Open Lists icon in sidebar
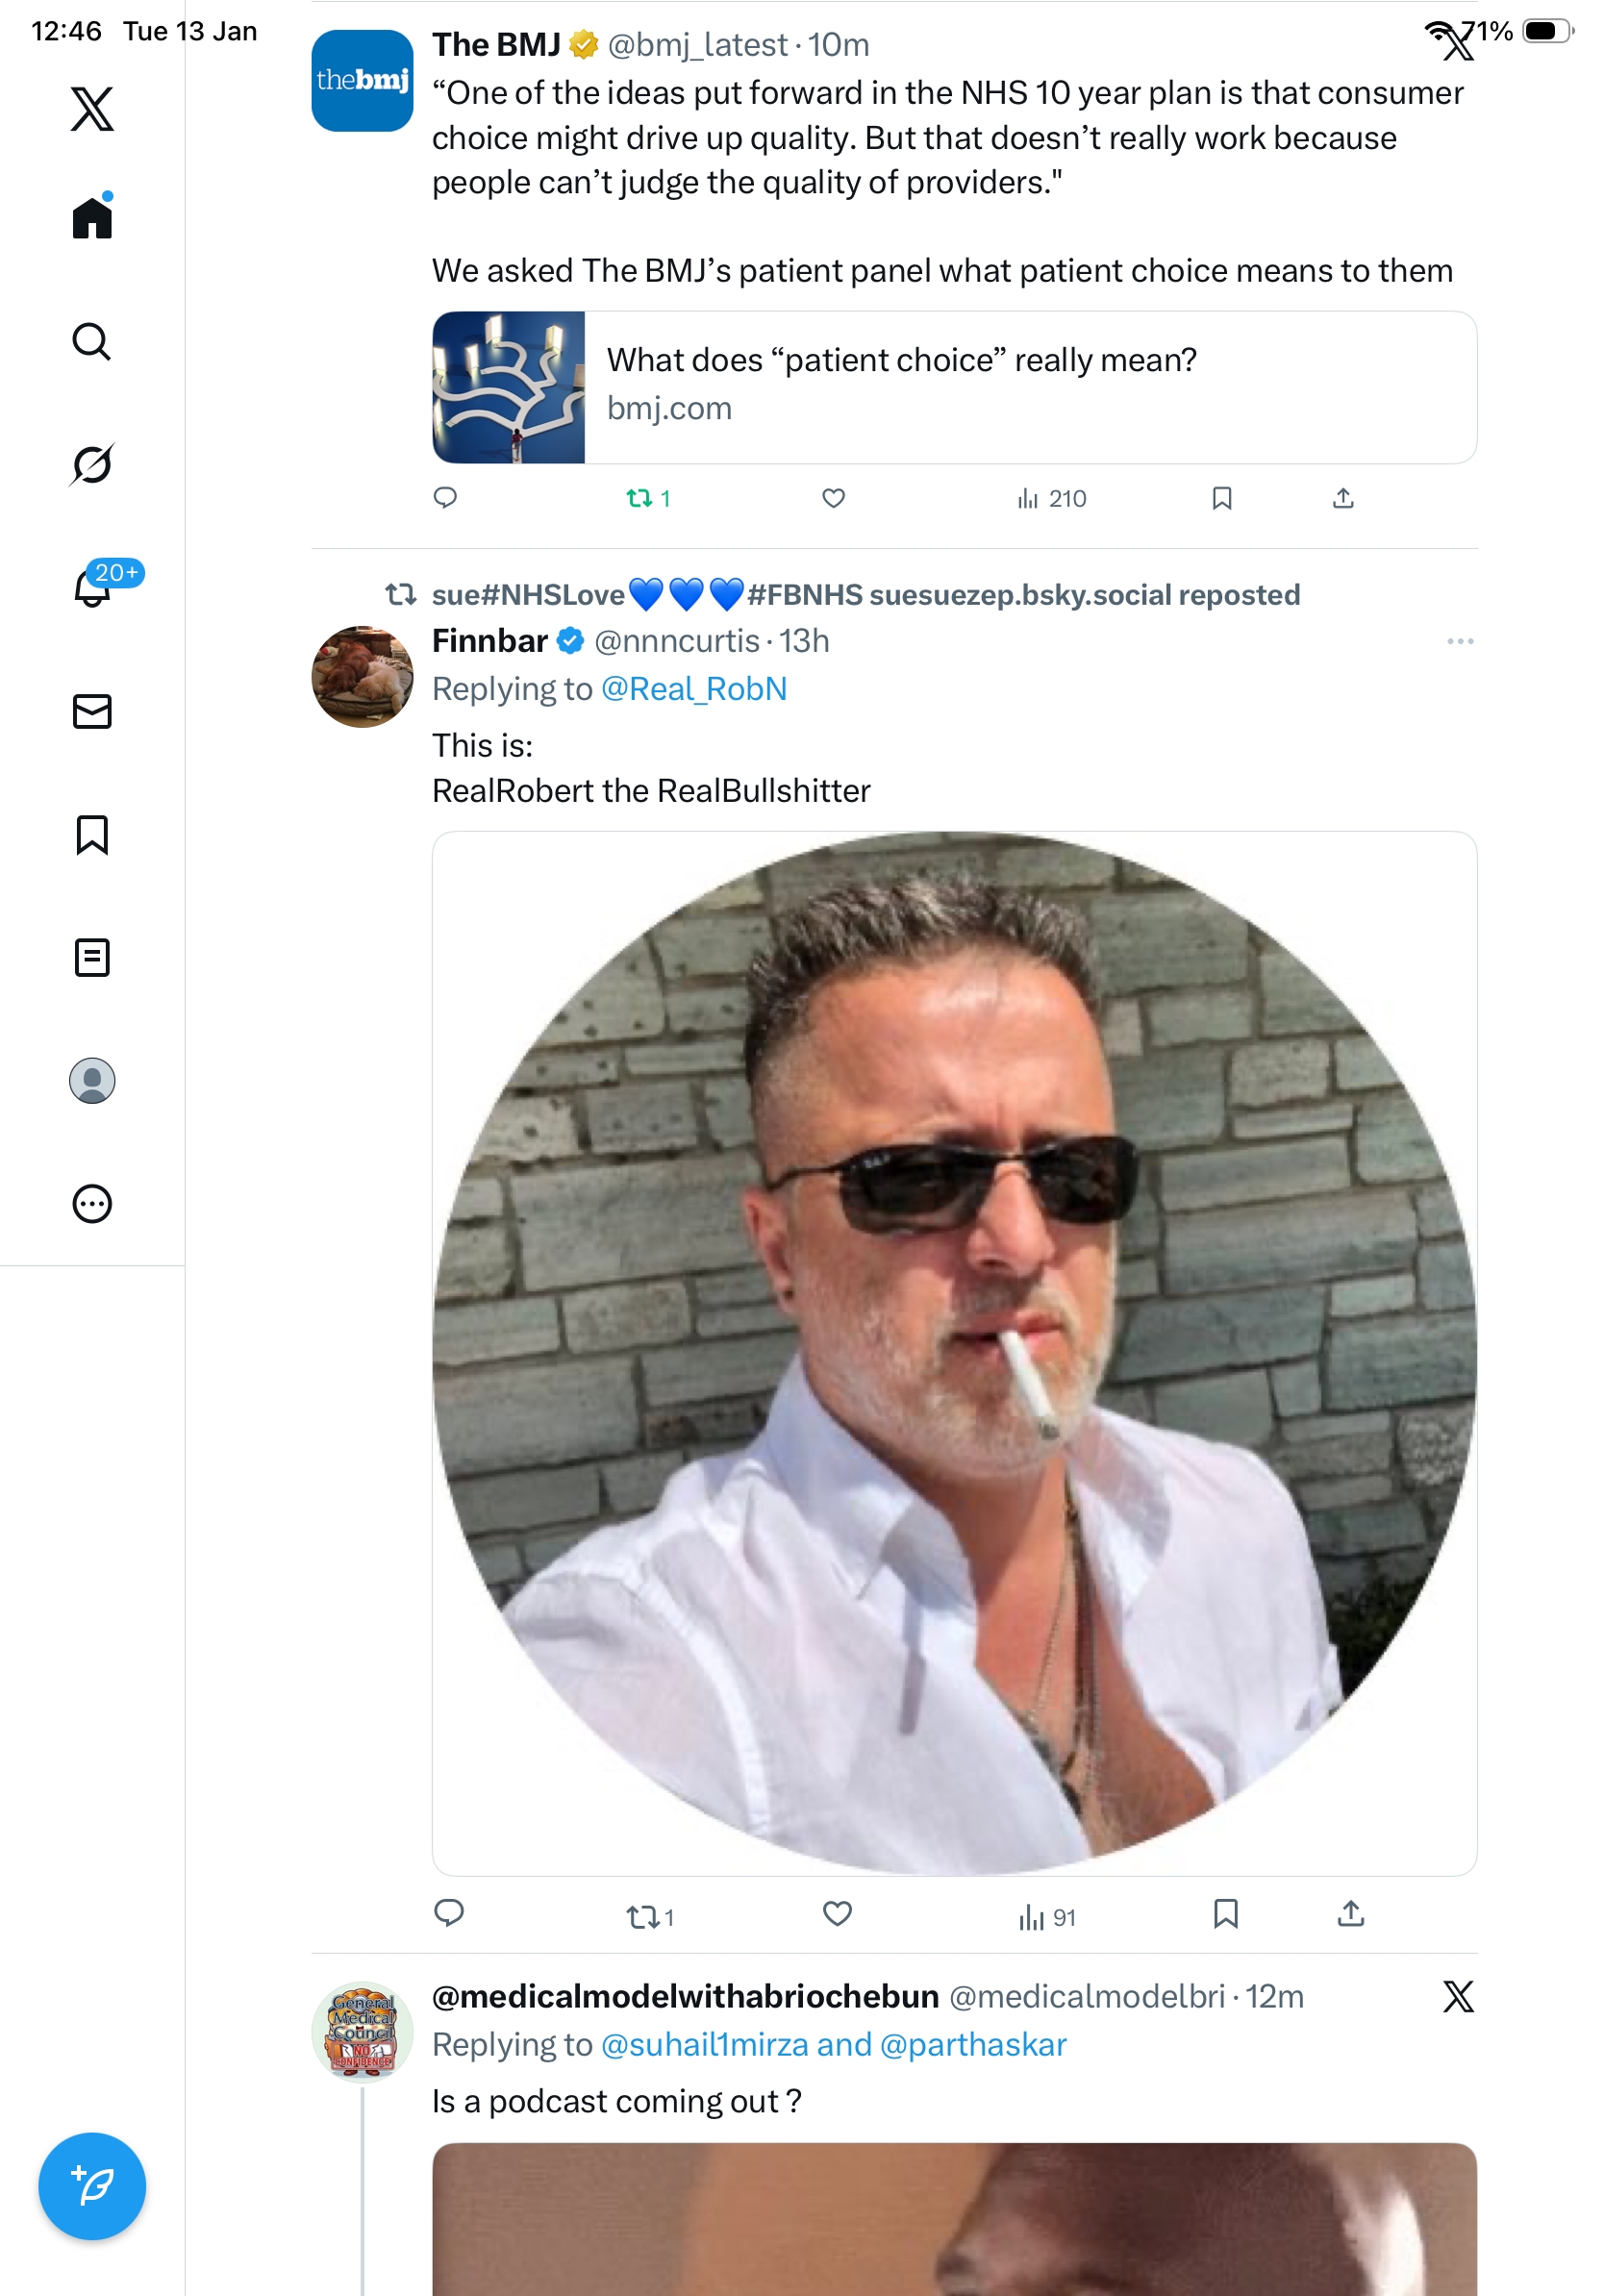1604x2296 pixels. 92,957
